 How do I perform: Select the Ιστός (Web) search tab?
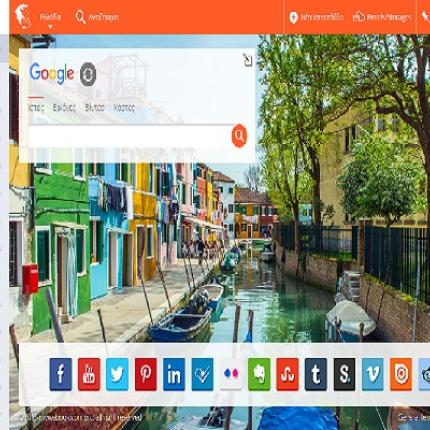click(36, 108)
